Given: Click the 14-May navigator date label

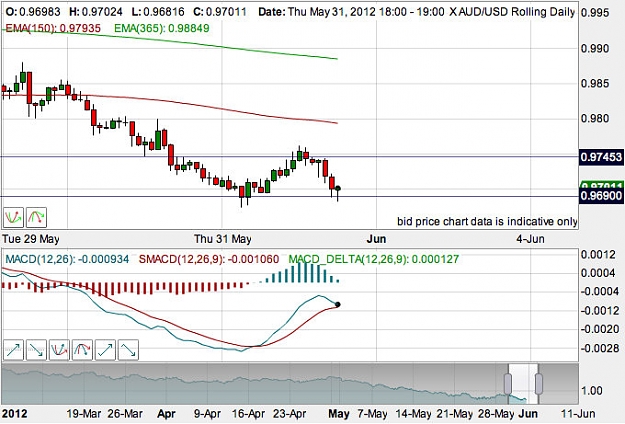Looking at the screenshot, I should pos(413,414).
